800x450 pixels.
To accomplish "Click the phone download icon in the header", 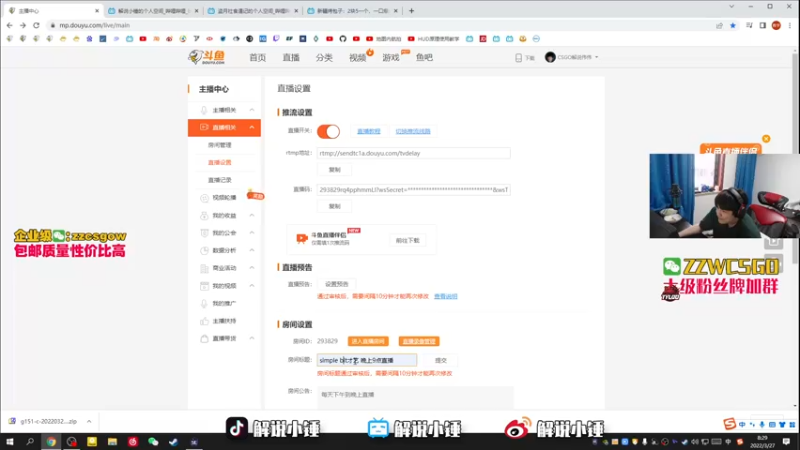I will pyautogui.click(x=518, y=58).
